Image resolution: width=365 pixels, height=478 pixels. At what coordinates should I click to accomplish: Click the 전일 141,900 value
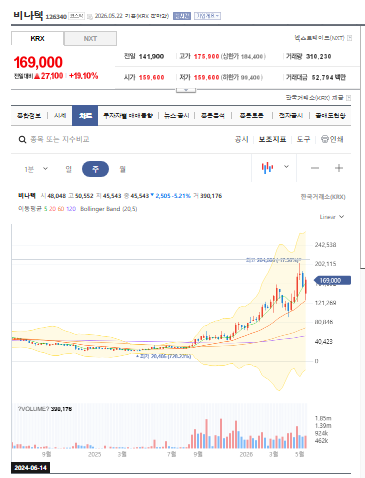click(151, 56)
